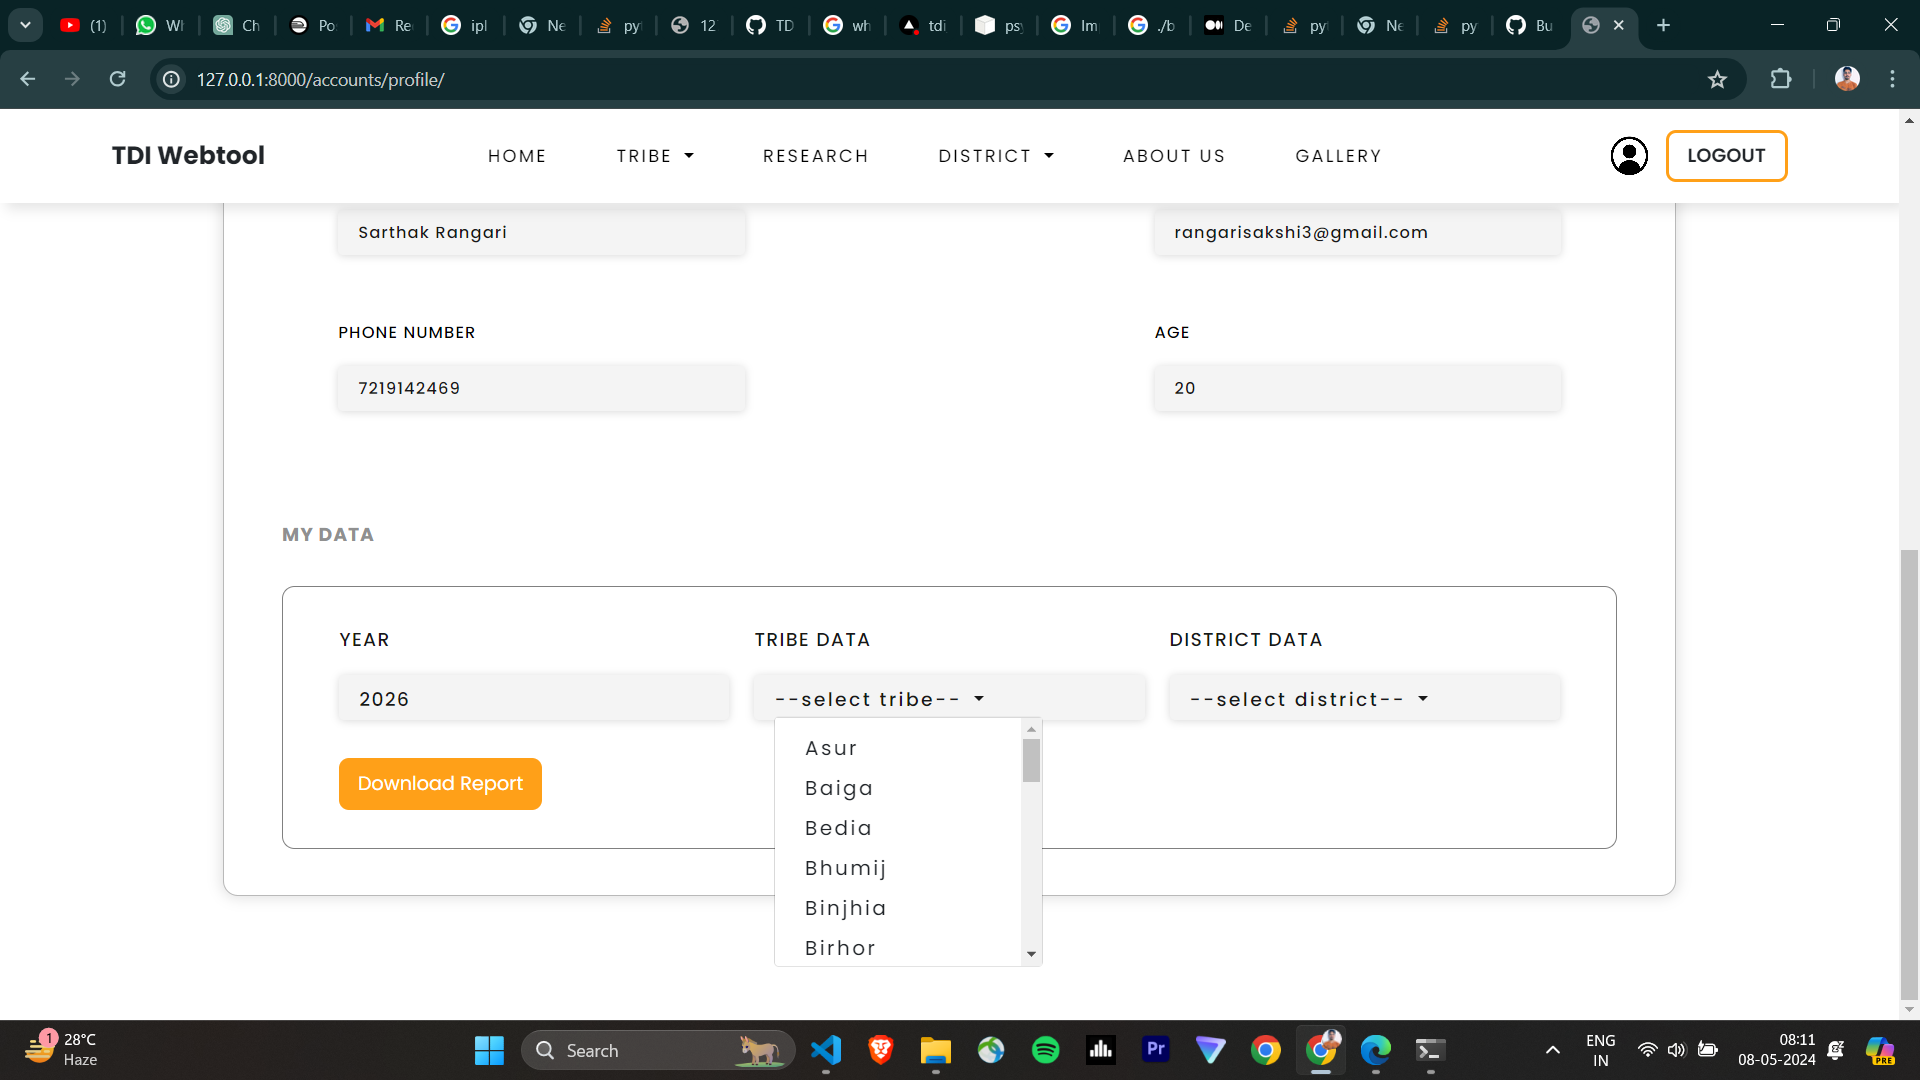Open Visual Studio Code from taskbar
Screen dimensions: 1920x1080
tap(826, 1050)
